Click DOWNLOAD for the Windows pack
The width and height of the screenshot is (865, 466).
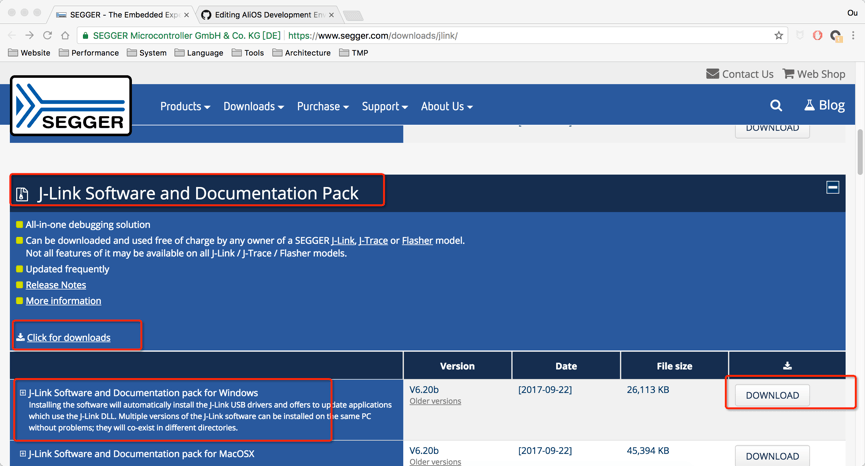(x=772, y=395)
